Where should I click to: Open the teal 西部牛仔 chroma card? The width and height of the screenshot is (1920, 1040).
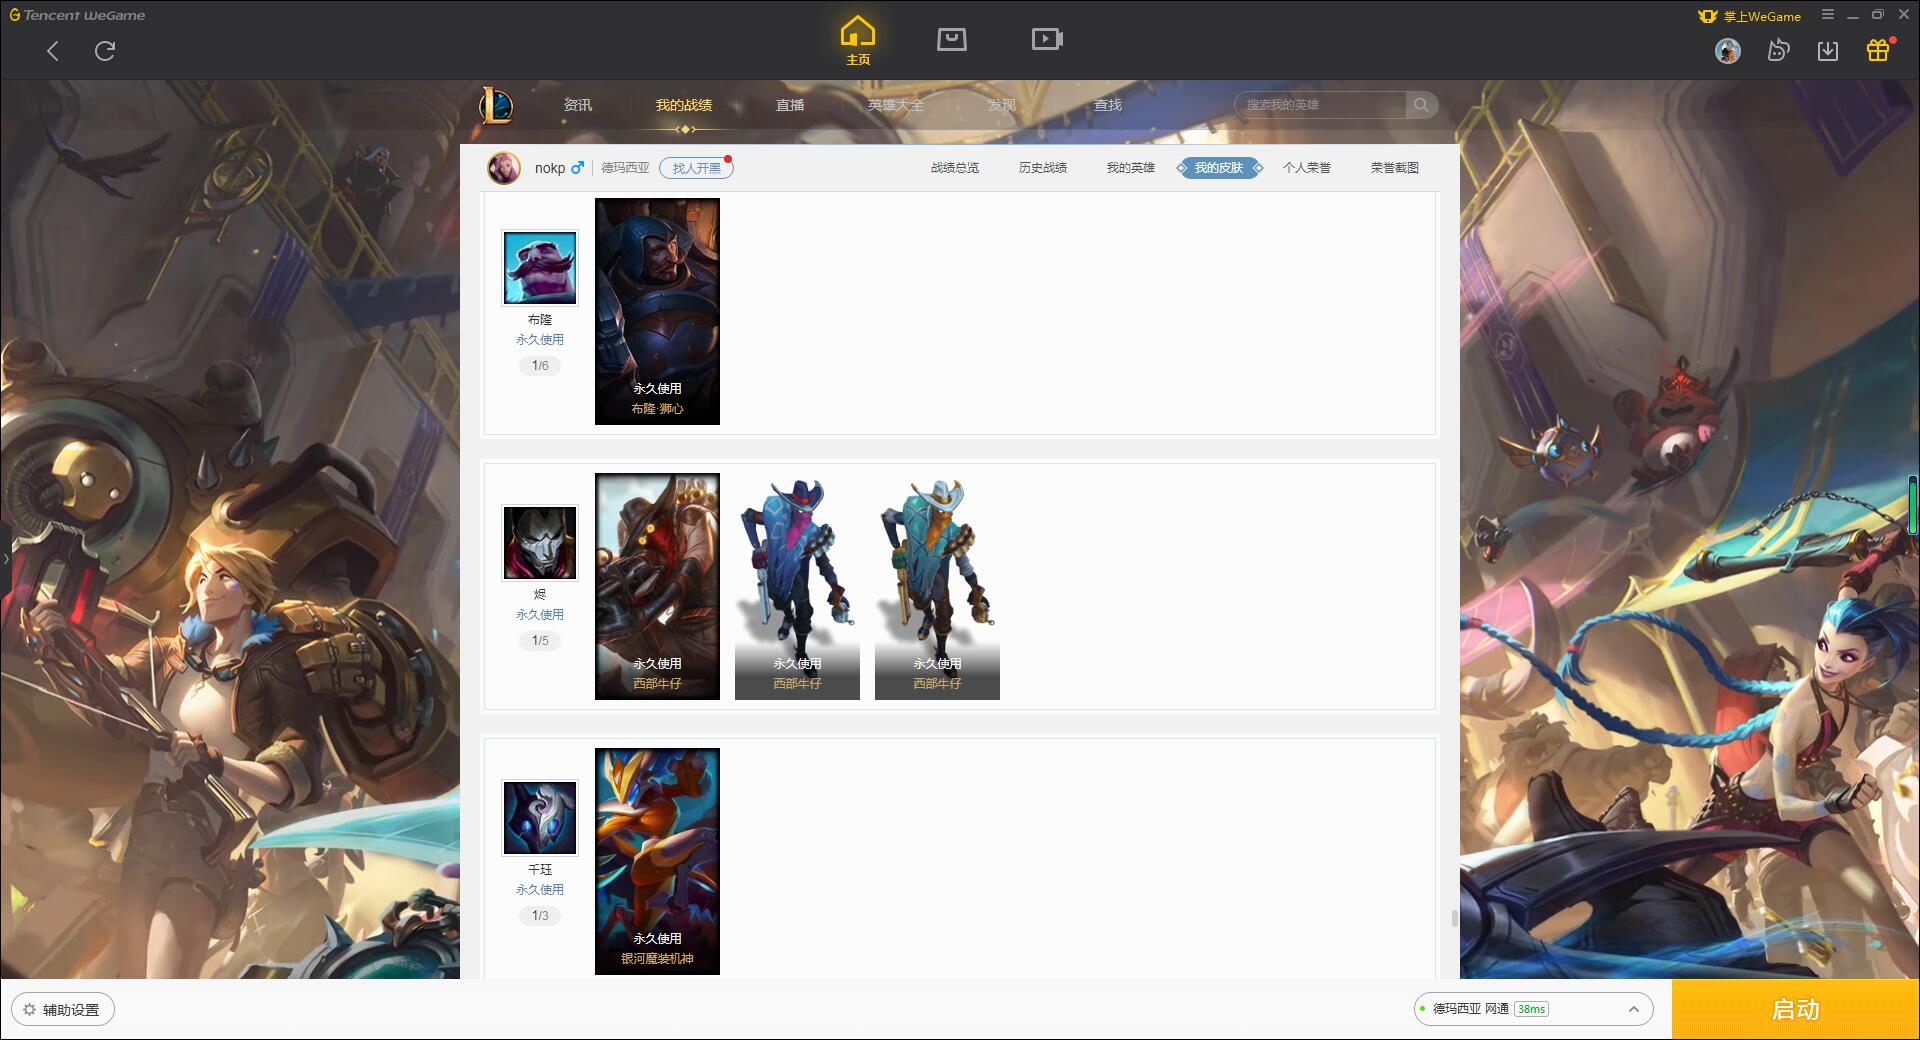937,586
